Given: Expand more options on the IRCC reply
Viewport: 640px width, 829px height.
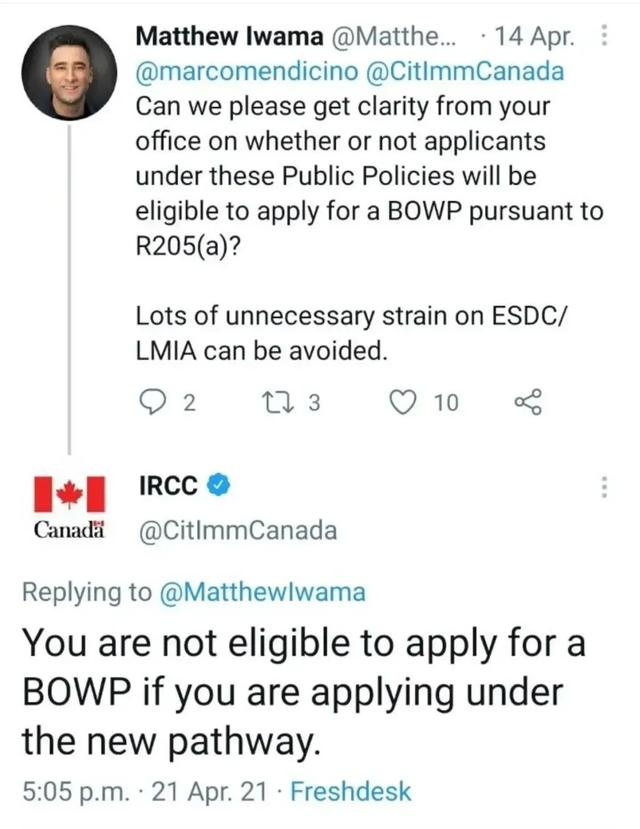Looking at the screenshot, I should [603, 487].
